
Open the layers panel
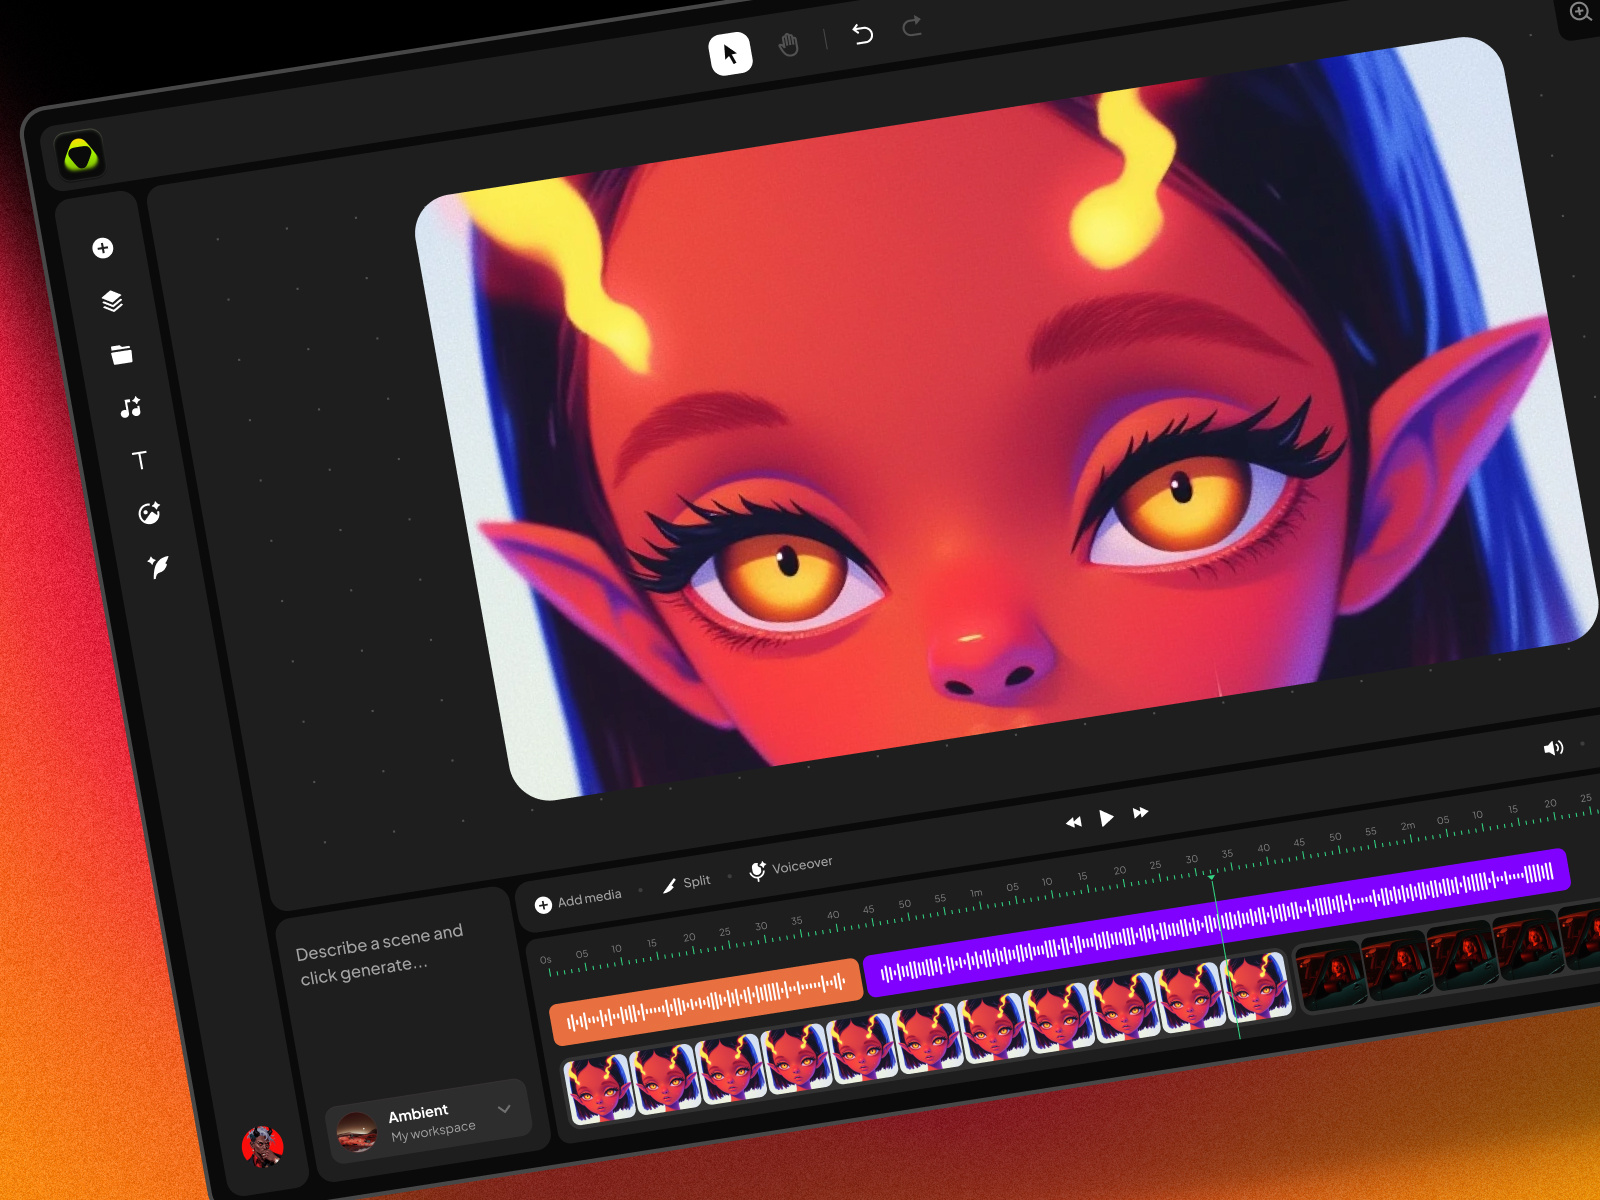coord(112,301)
